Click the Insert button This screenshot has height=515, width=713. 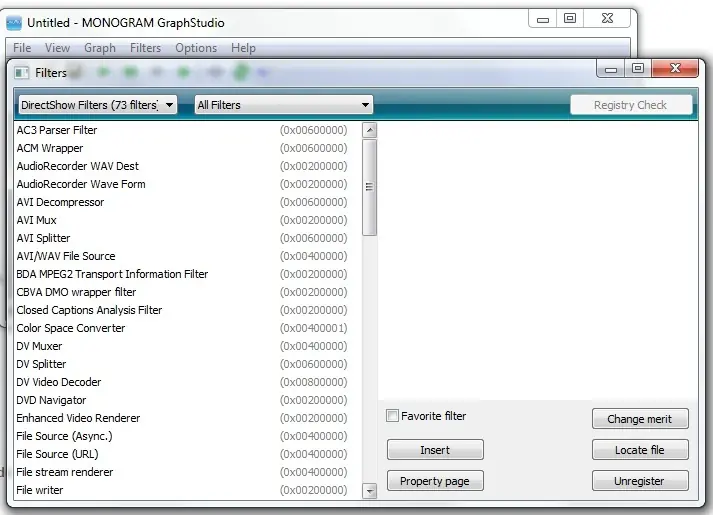point(435,450)
